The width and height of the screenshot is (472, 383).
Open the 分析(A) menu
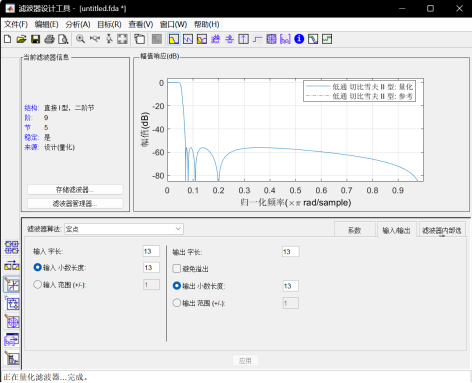click(x=78, y=24)
